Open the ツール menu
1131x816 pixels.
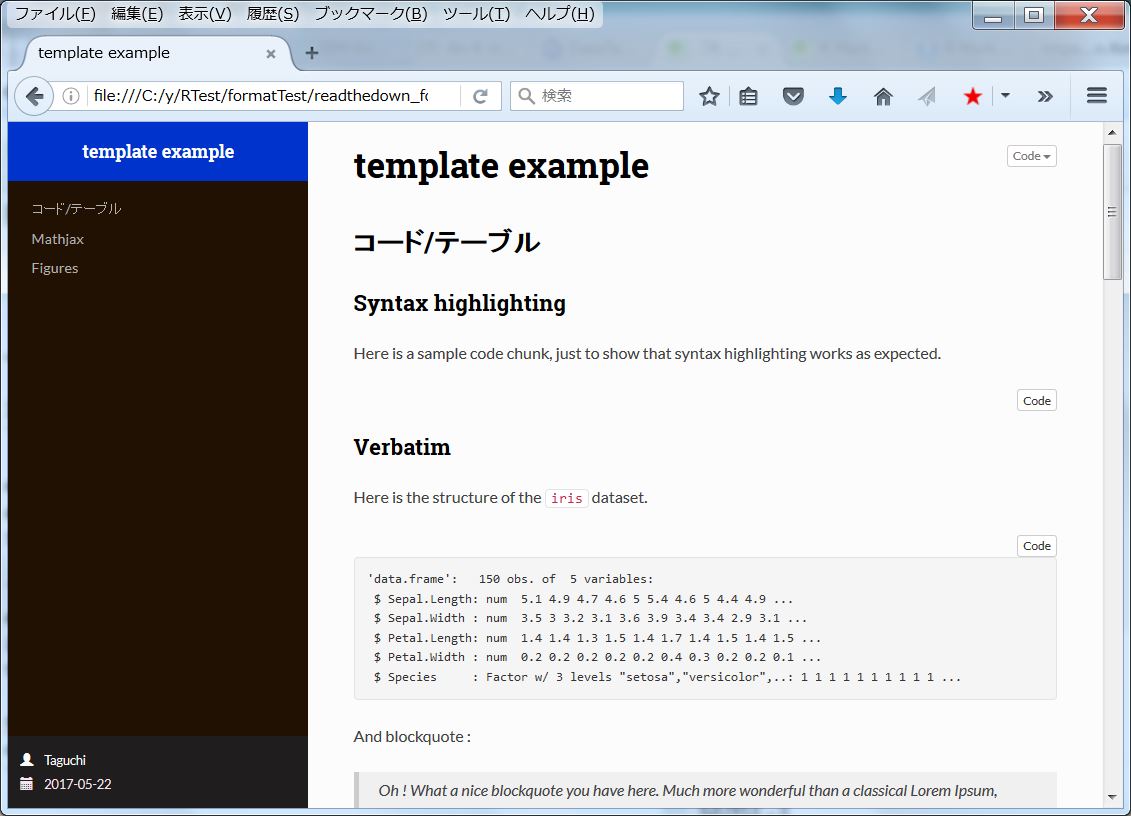[475, 15]
